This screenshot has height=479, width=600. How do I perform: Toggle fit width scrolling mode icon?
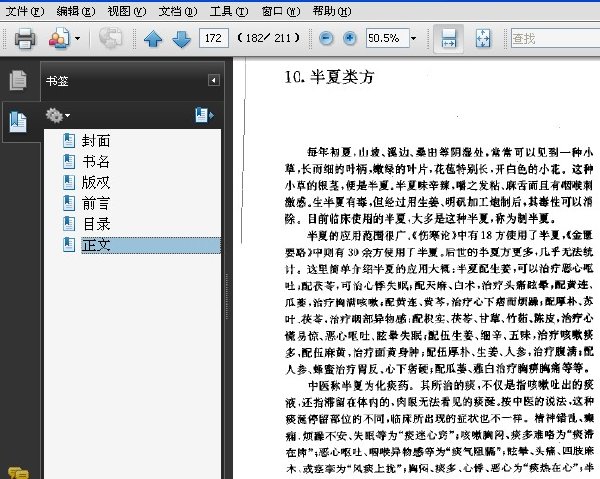pyautogui.click(x=448, y=38)
